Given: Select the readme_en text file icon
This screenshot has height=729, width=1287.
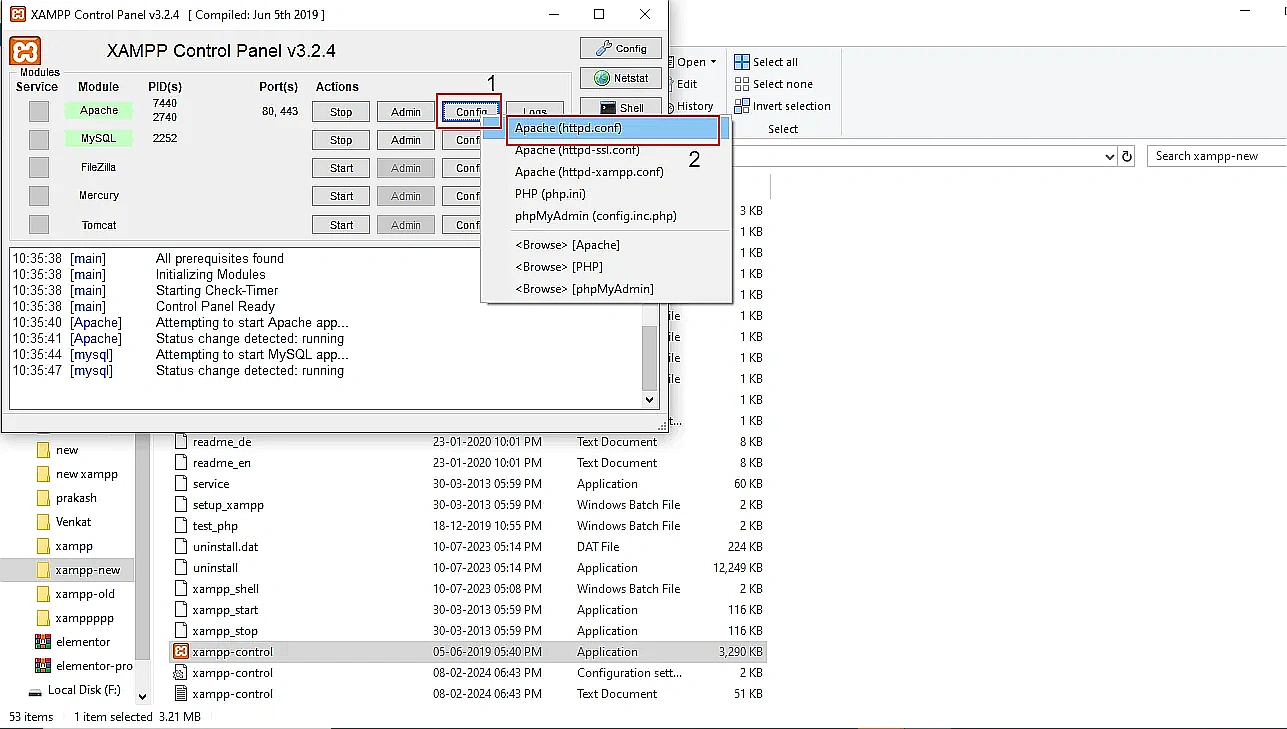Looking at the screenshot, I should tap(181, 463).
